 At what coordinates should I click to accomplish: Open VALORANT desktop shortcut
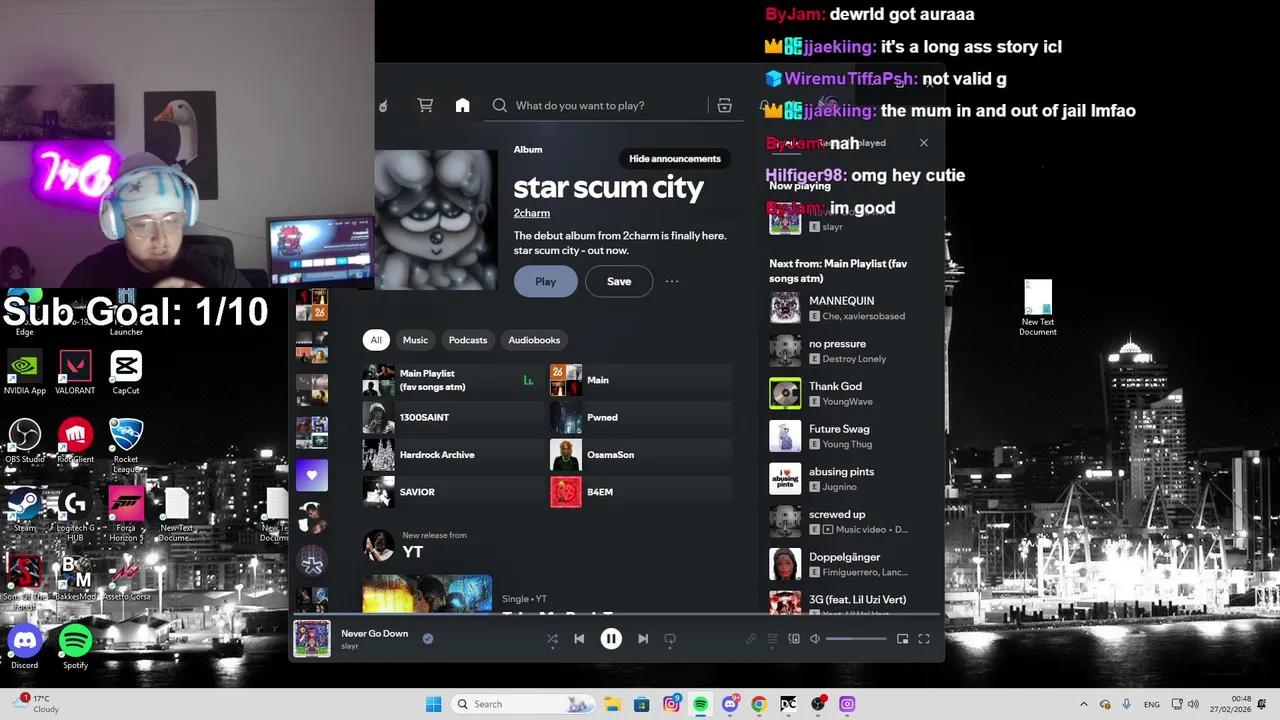pyautogui.click(x=75, y=373)
